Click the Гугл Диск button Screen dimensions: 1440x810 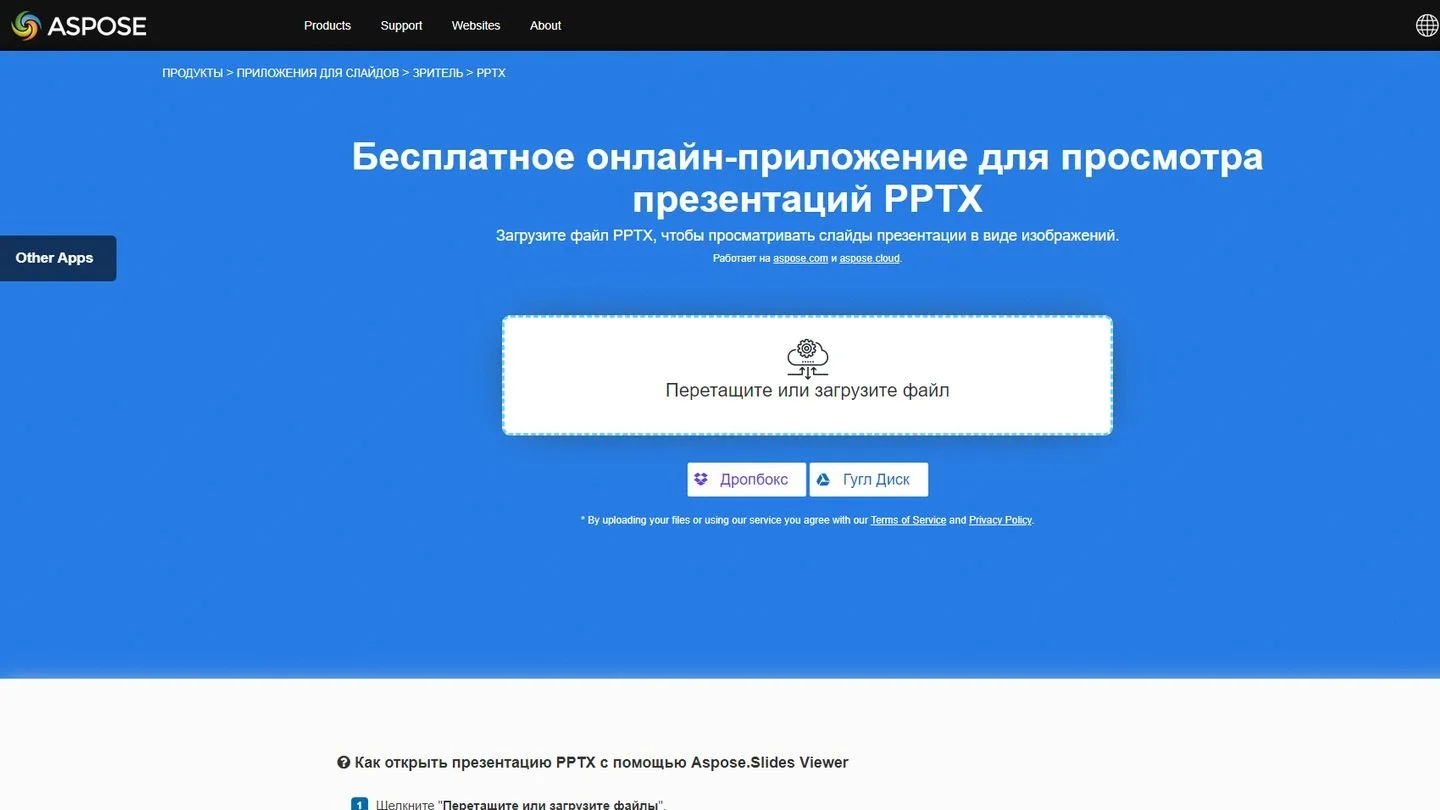(869, 480)
